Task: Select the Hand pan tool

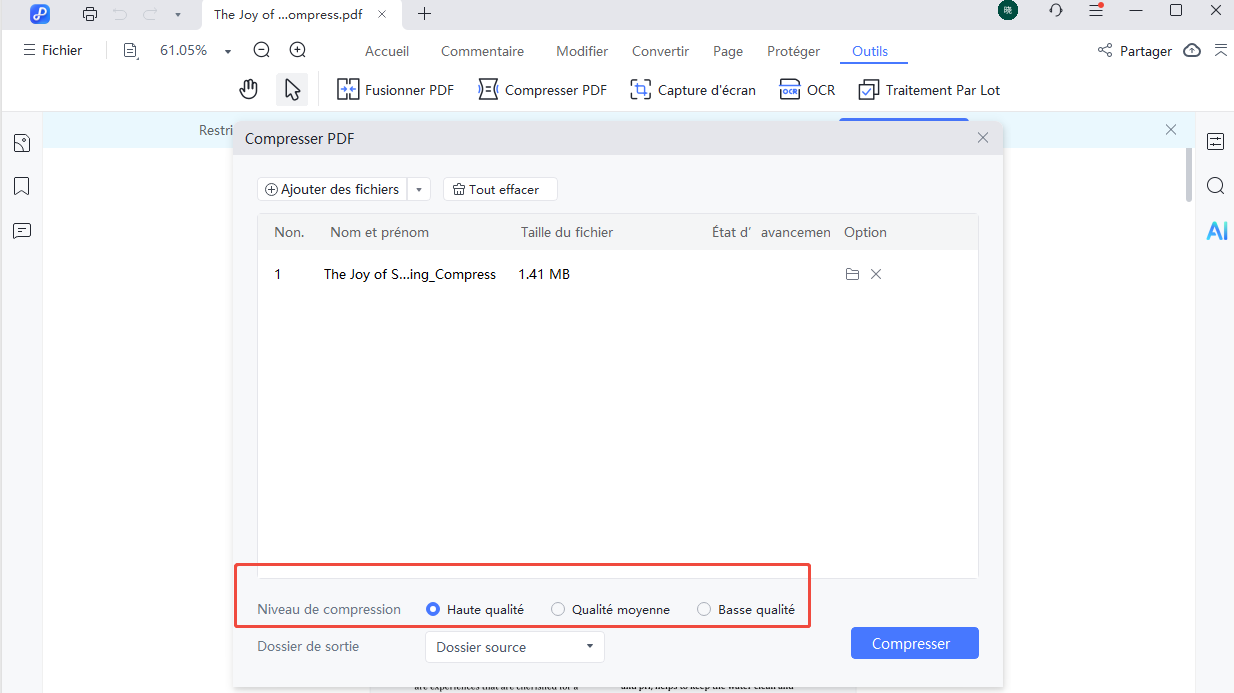Action: click(x=248, y=88)
